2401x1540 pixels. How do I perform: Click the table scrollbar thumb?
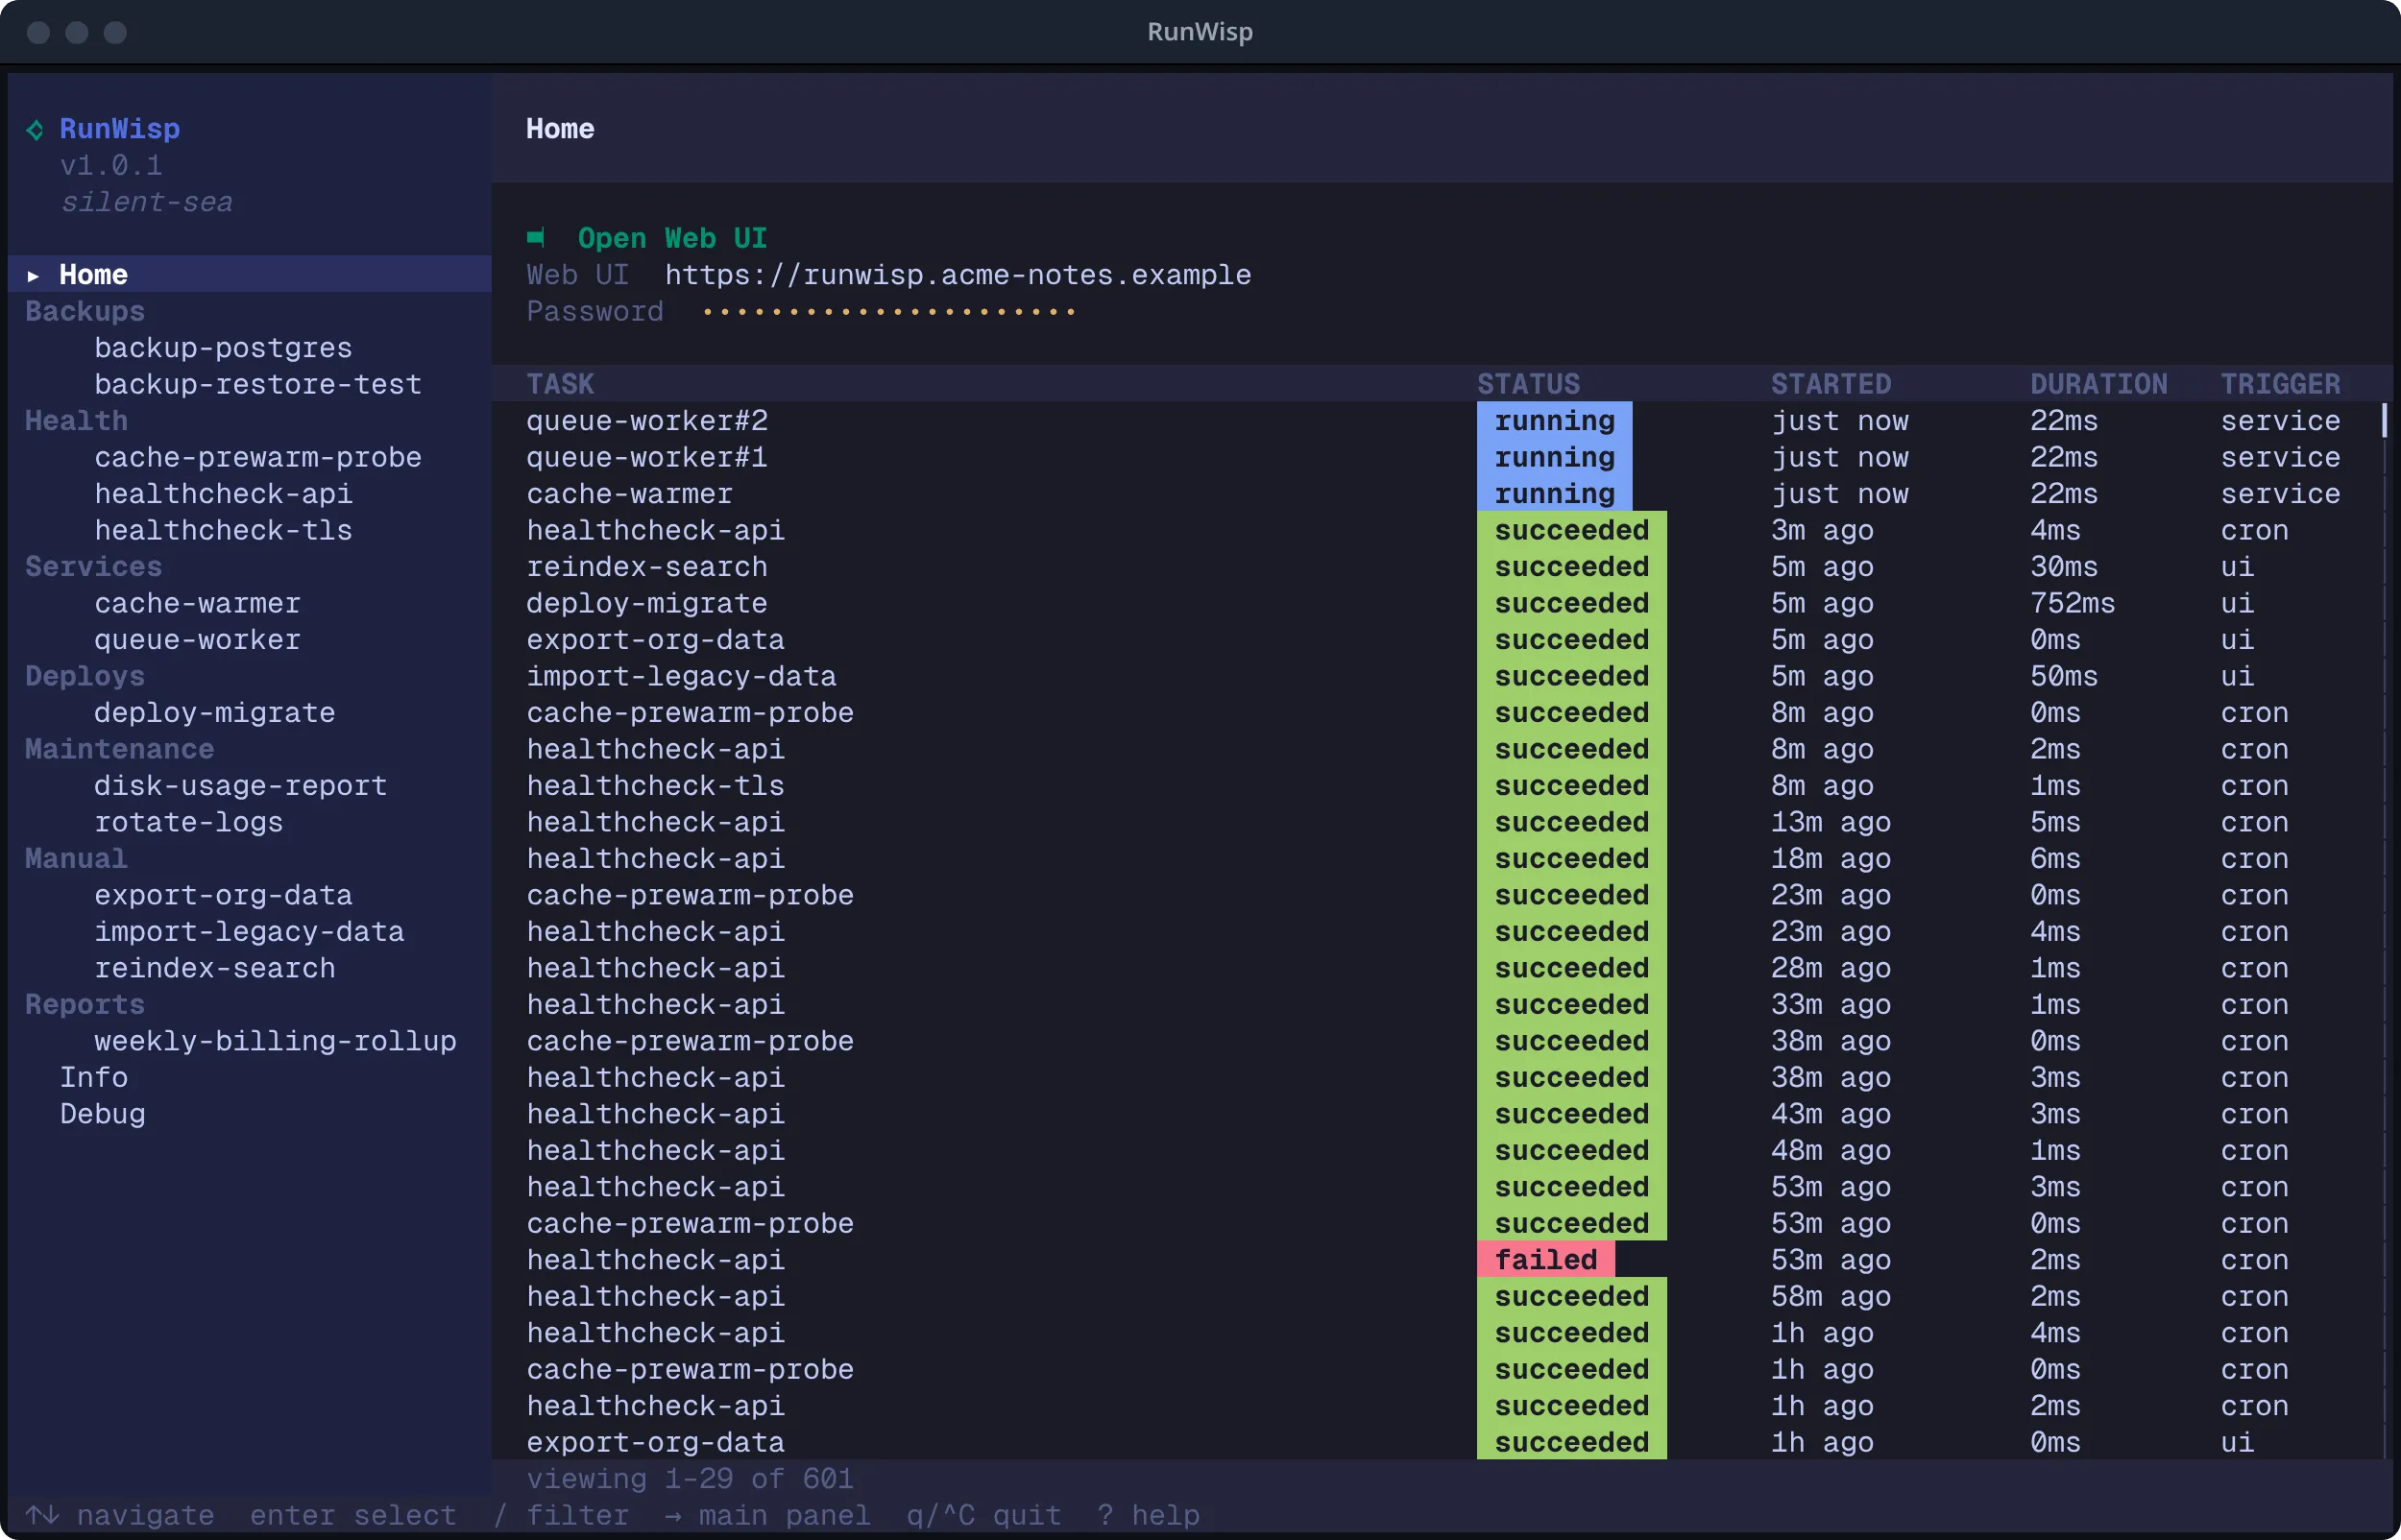pos(2384,420)
